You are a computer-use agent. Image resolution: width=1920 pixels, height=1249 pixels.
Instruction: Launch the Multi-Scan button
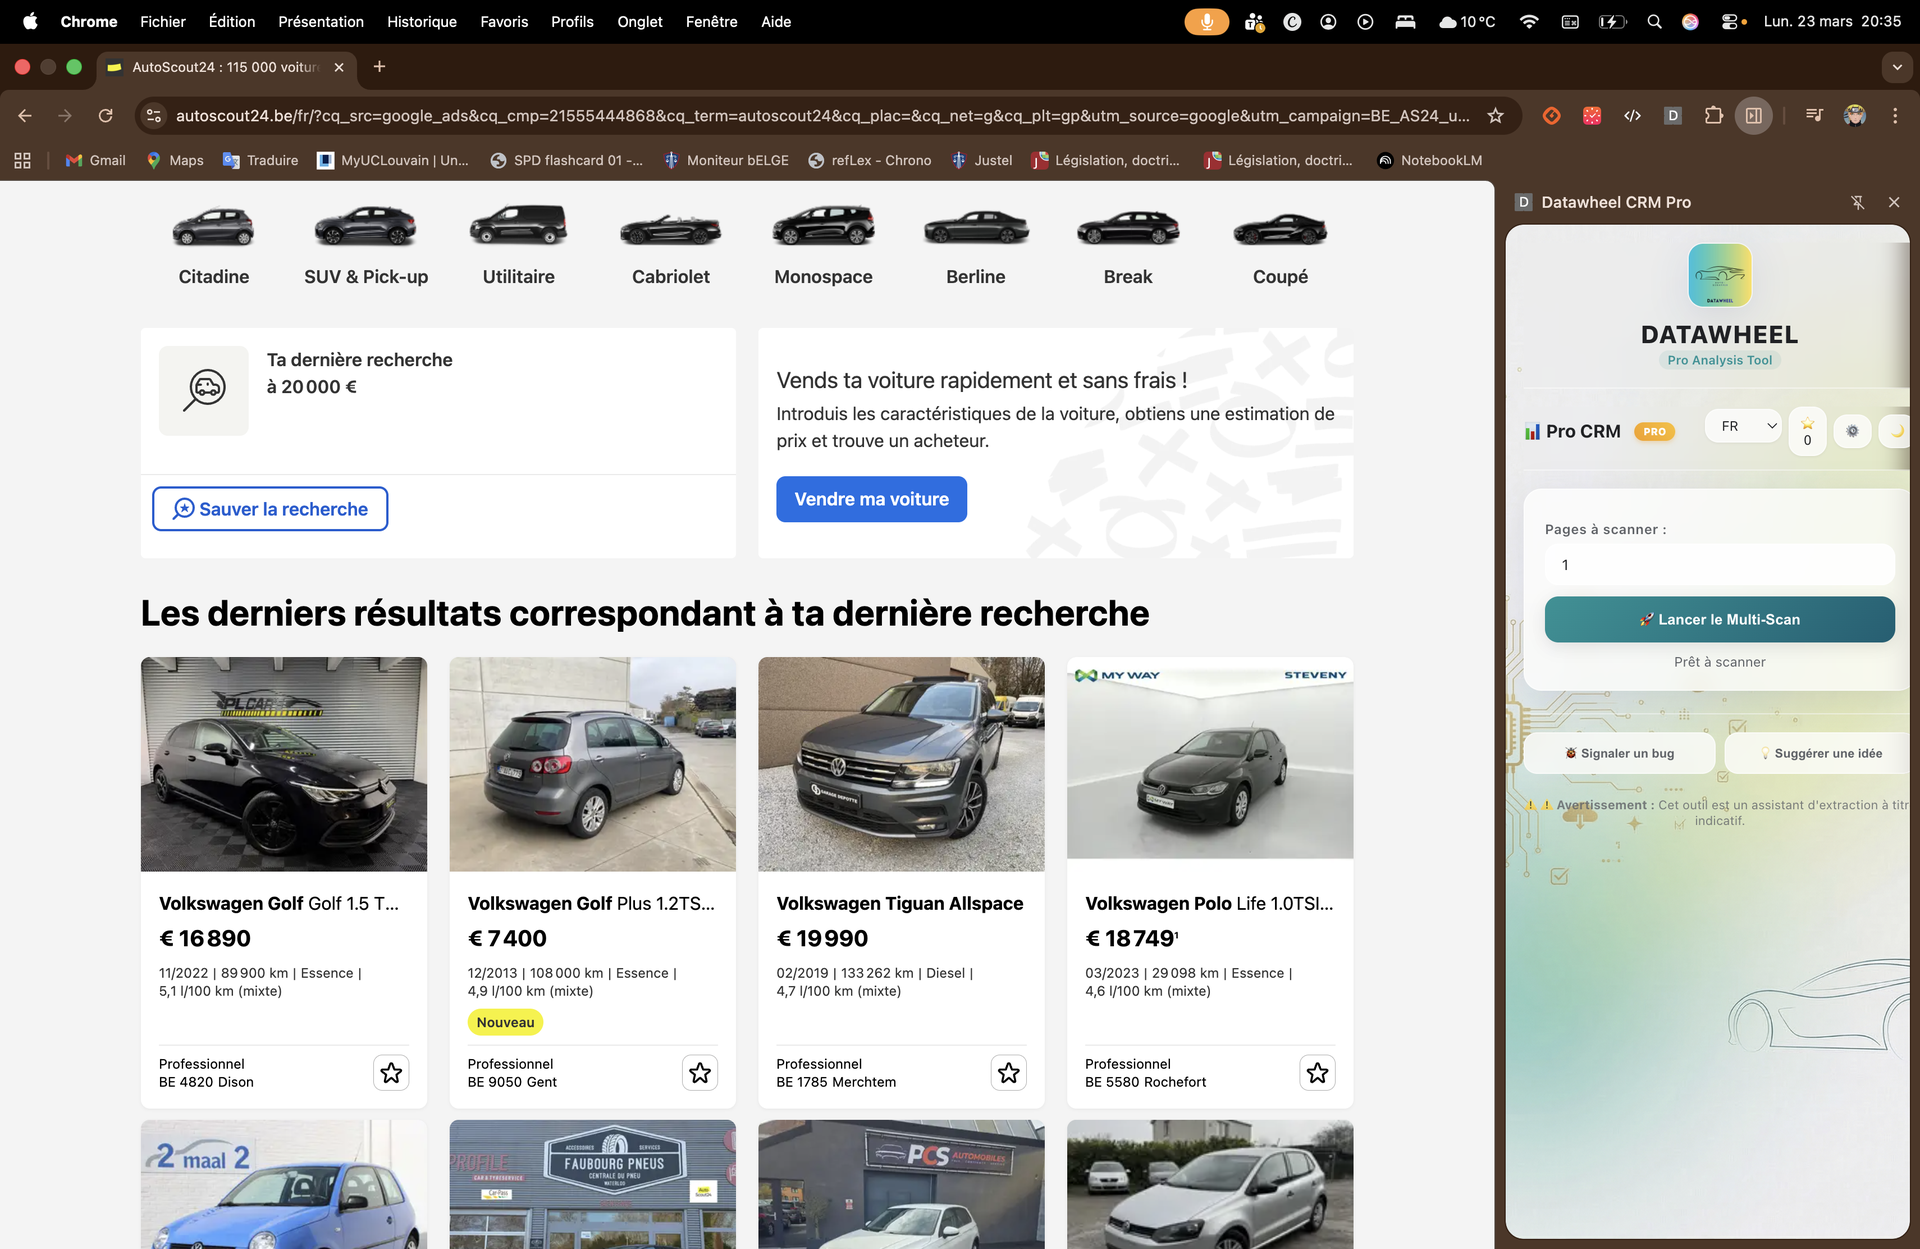coord(1718,619)
